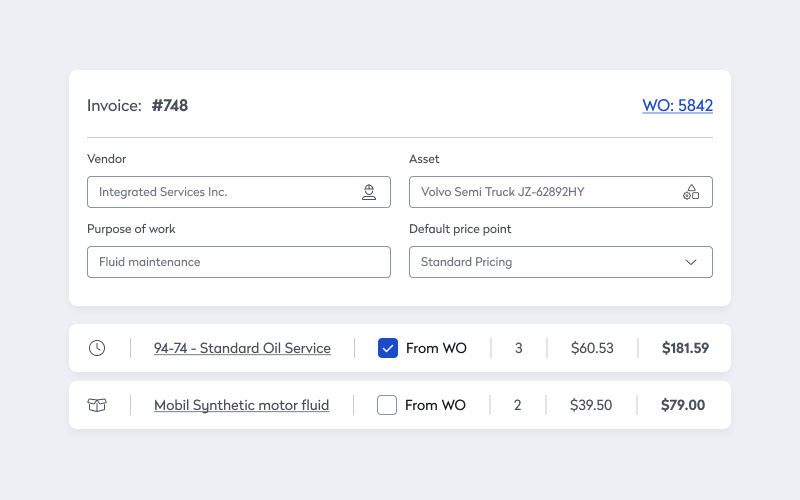Open the WO: 5842 link

click(x=677, y=106)
